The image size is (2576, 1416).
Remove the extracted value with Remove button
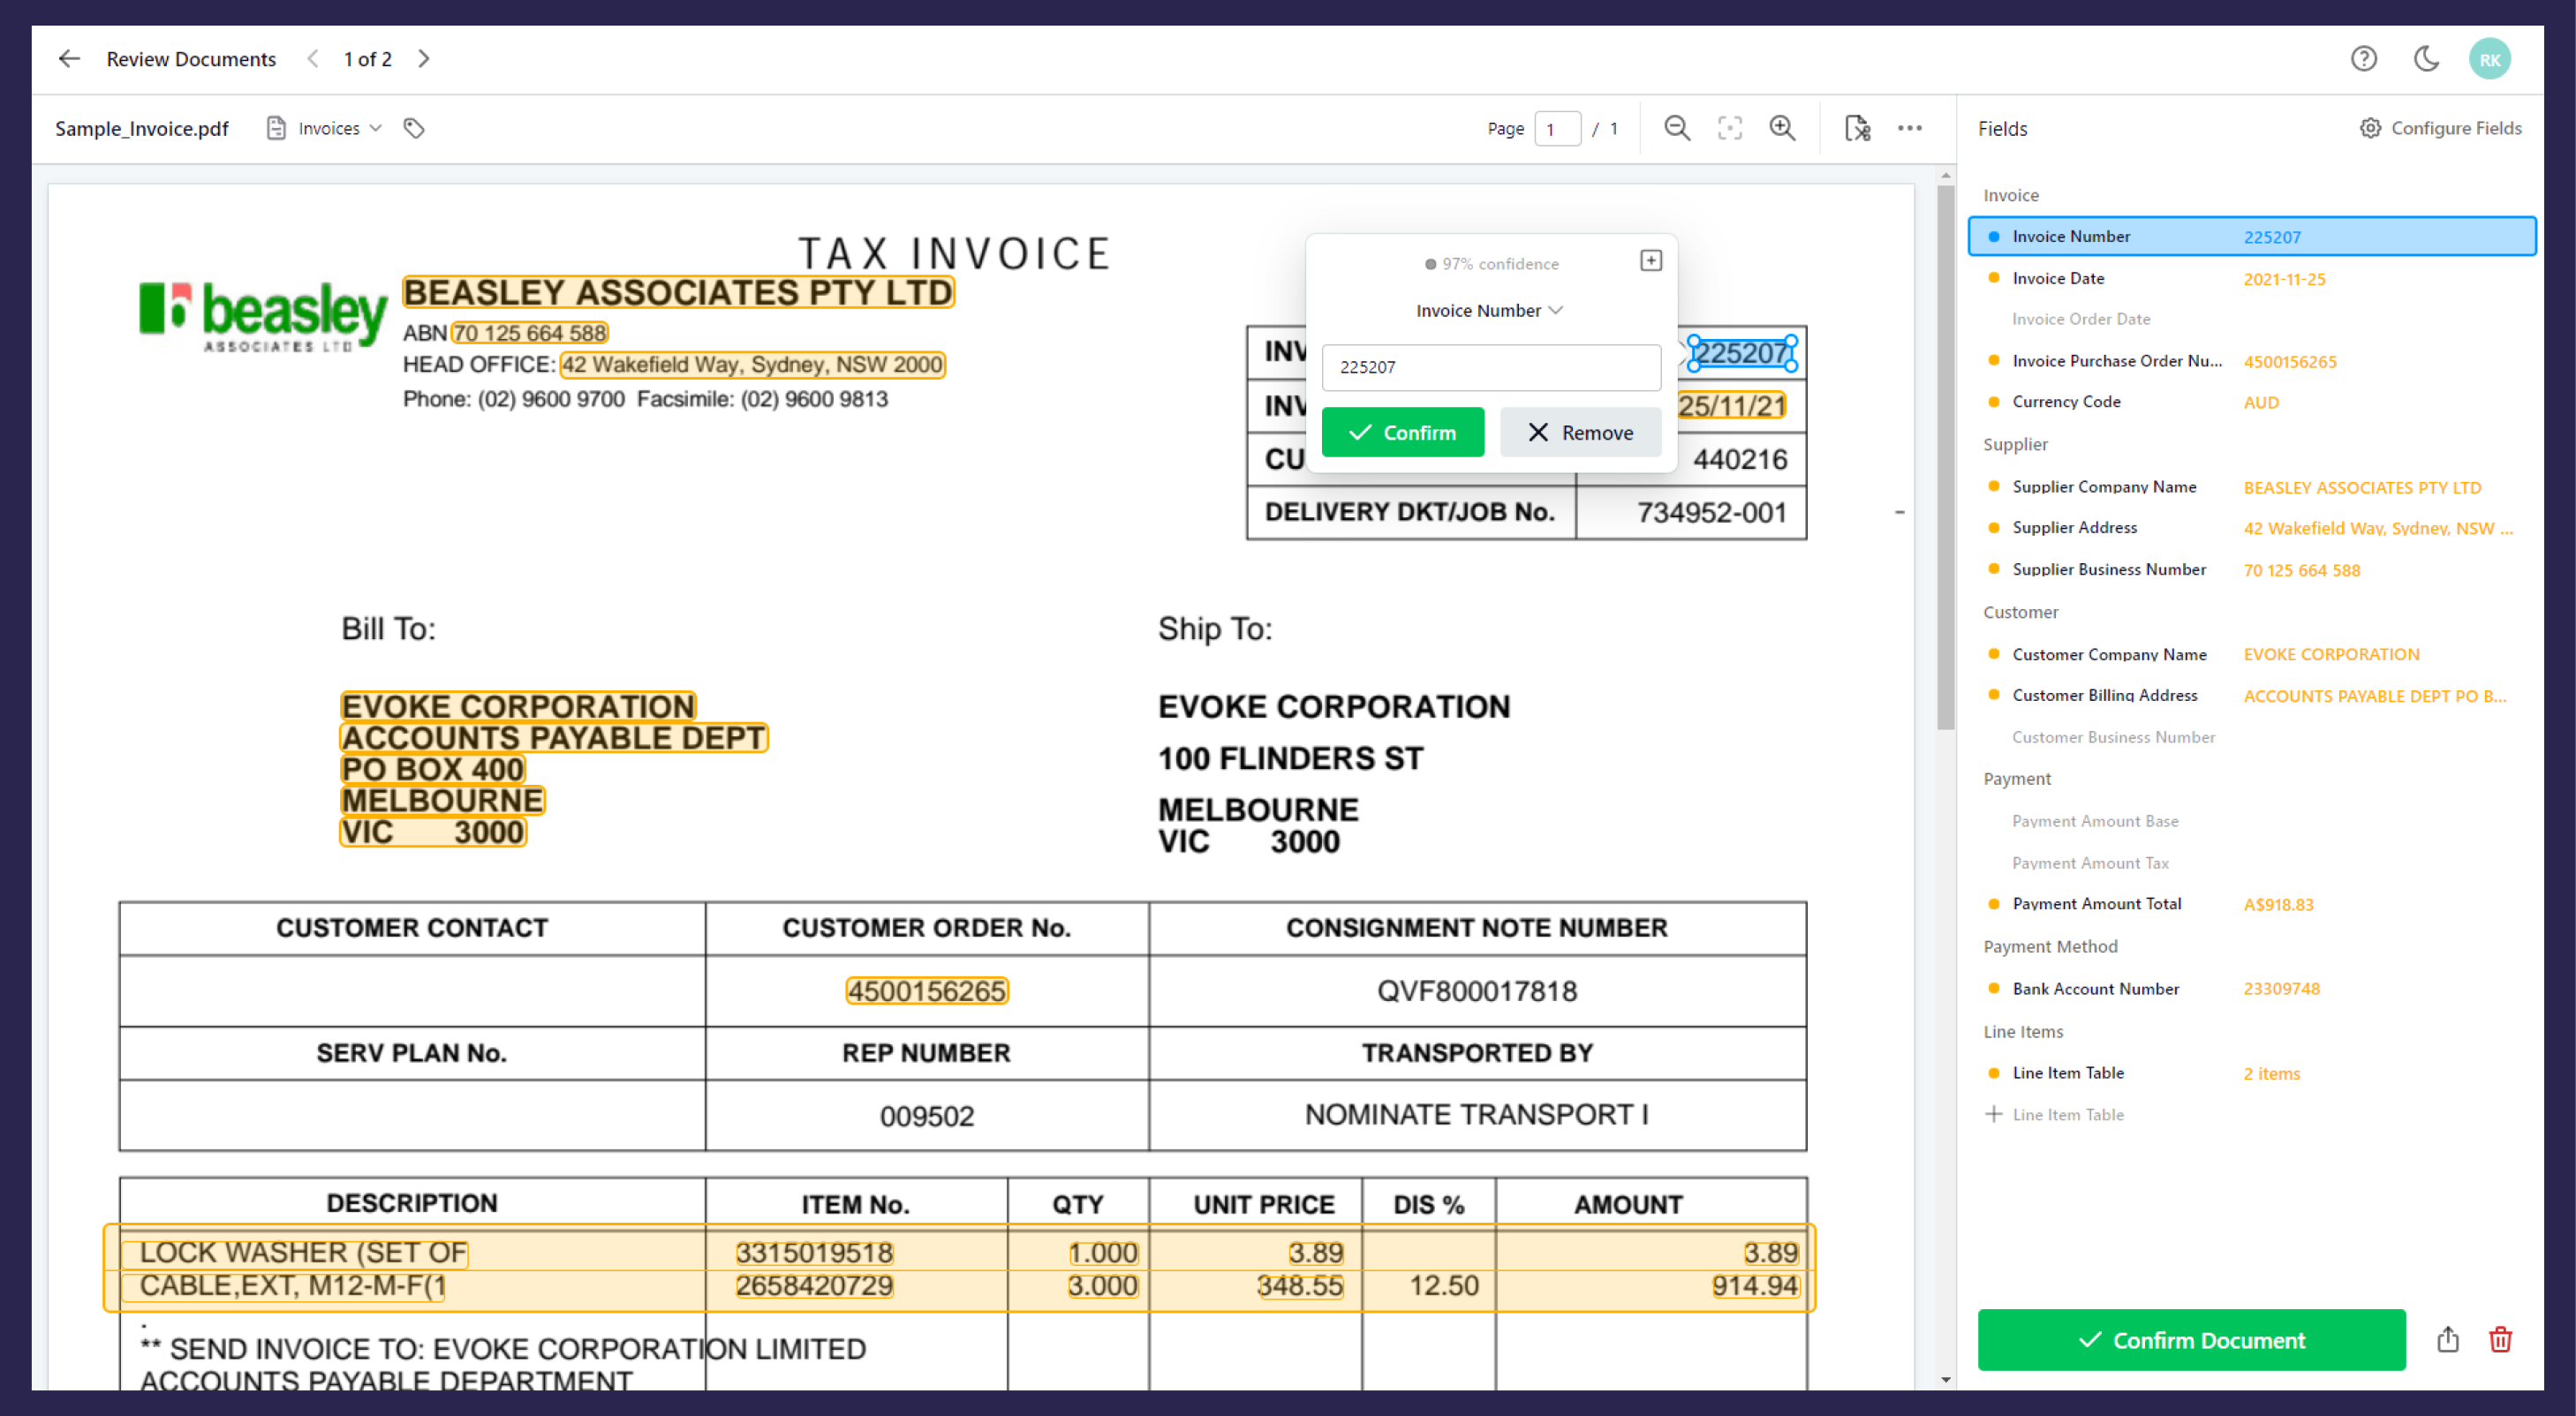[x=1580, y=432]
